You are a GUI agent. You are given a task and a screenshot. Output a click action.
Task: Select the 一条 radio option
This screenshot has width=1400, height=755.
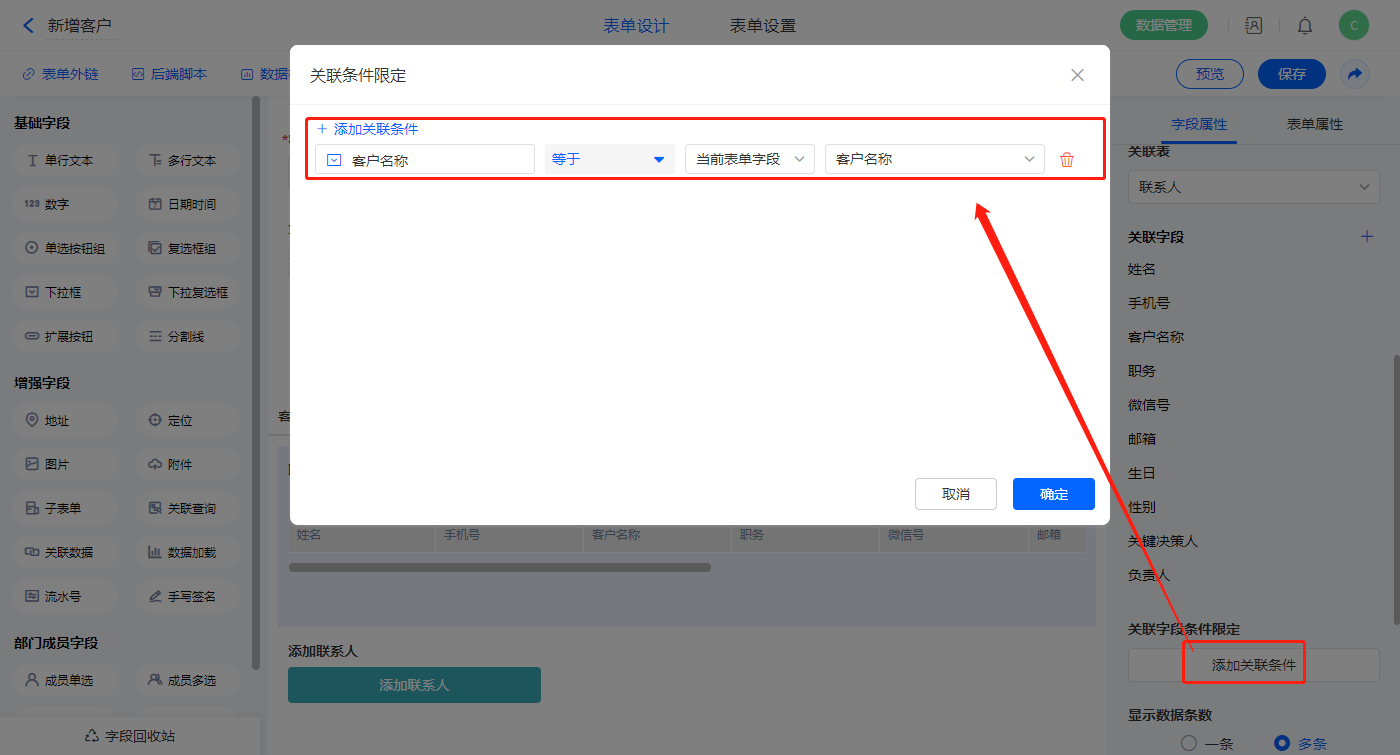[x=1189, y=743]
